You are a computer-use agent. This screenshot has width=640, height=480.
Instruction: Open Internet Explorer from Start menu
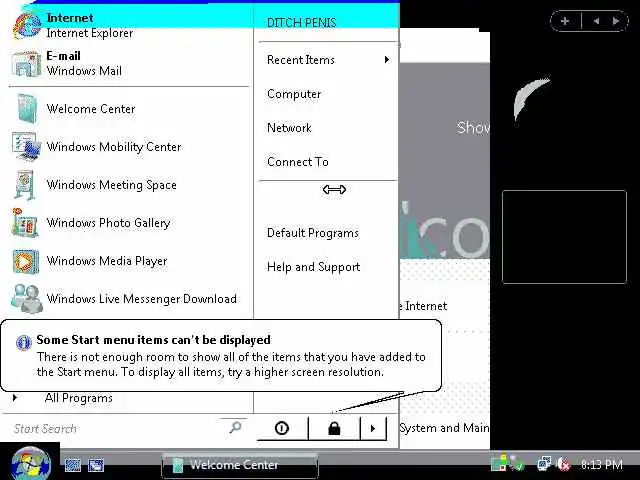27,25
